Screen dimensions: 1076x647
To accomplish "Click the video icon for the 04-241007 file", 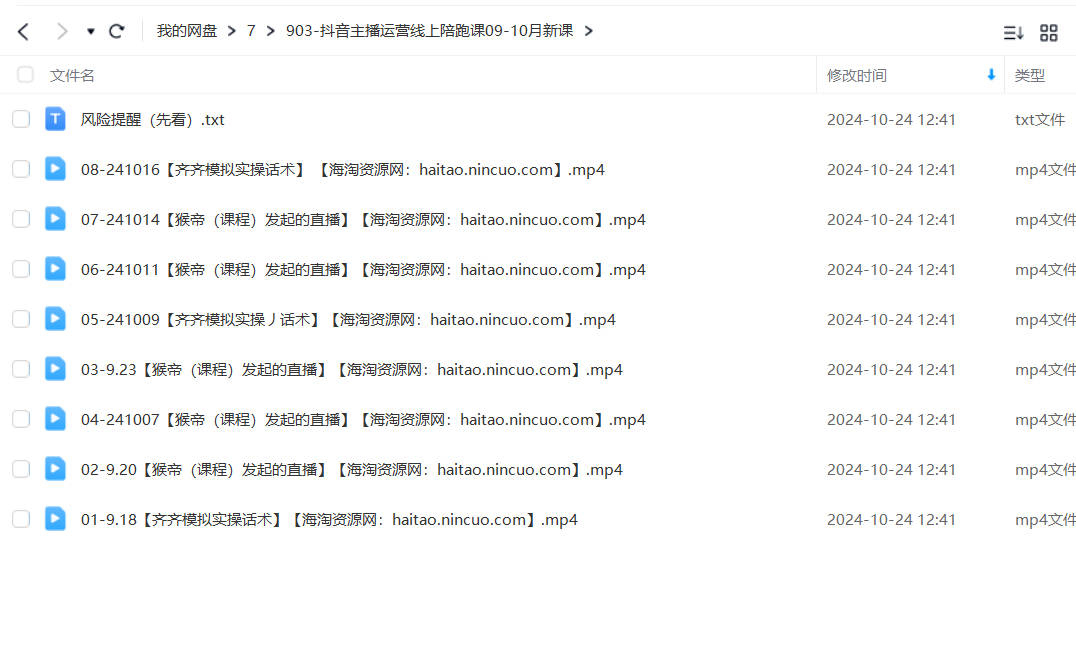I will pyautogui.click(x=56, y=419).
